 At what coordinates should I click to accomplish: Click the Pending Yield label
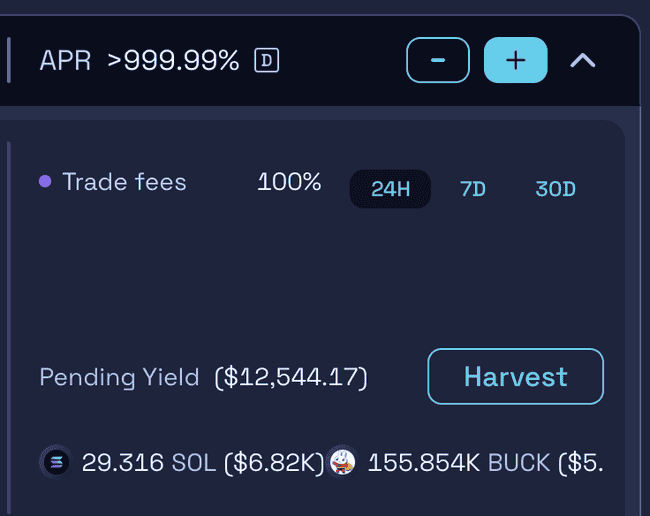click(120, 377)
